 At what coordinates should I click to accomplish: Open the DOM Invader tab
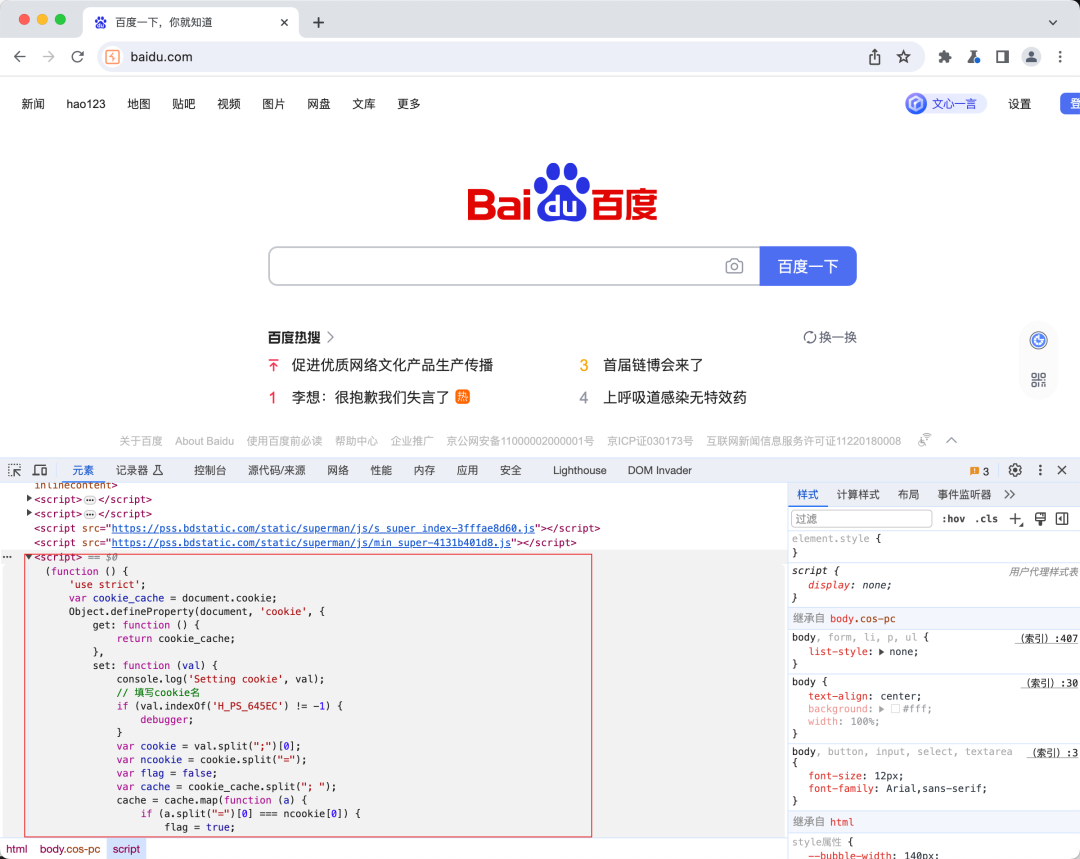pos(659,470)
